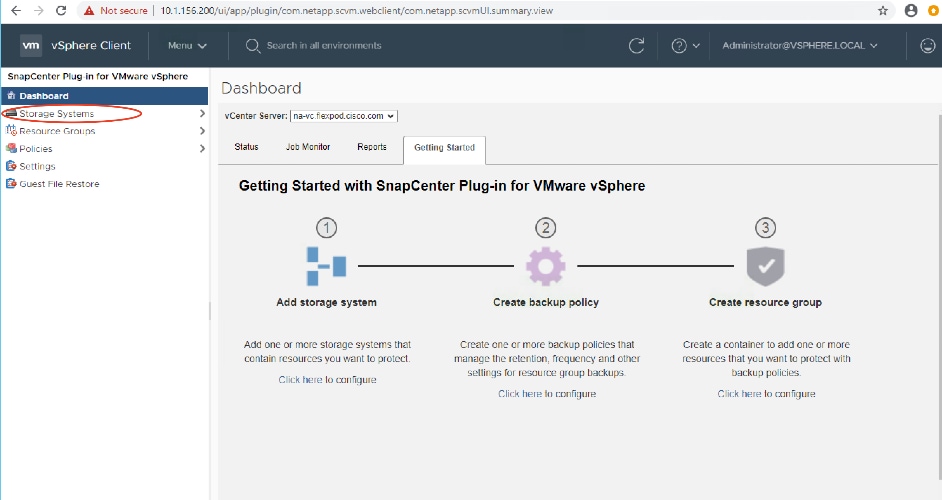This screenshot has height=500, width=942.
Task: Select the Getting Started tab
Action: pyautogui.click(x=445, y=150)
